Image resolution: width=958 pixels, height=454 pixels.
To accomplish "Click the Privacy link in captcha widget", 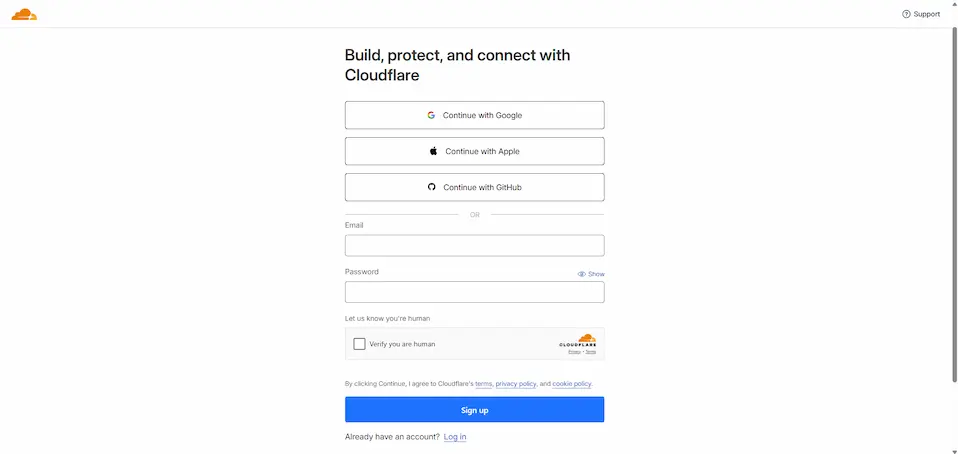I will [574, 352].
